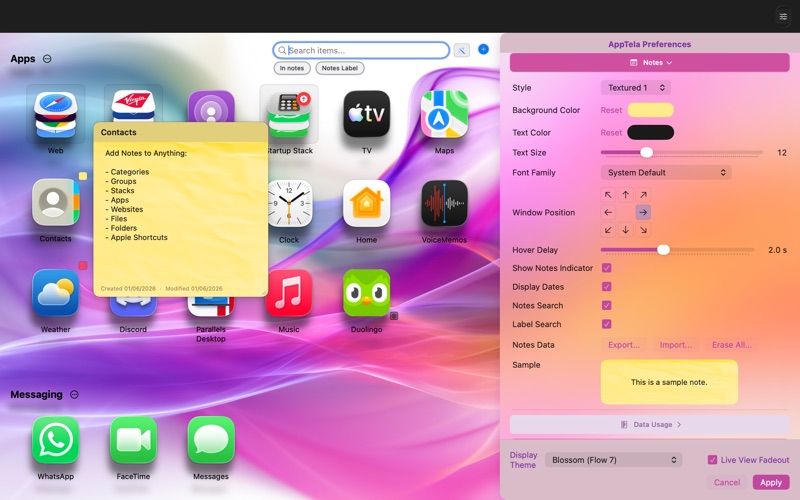
Task: Click the Search items field
Action: point(361,50)
